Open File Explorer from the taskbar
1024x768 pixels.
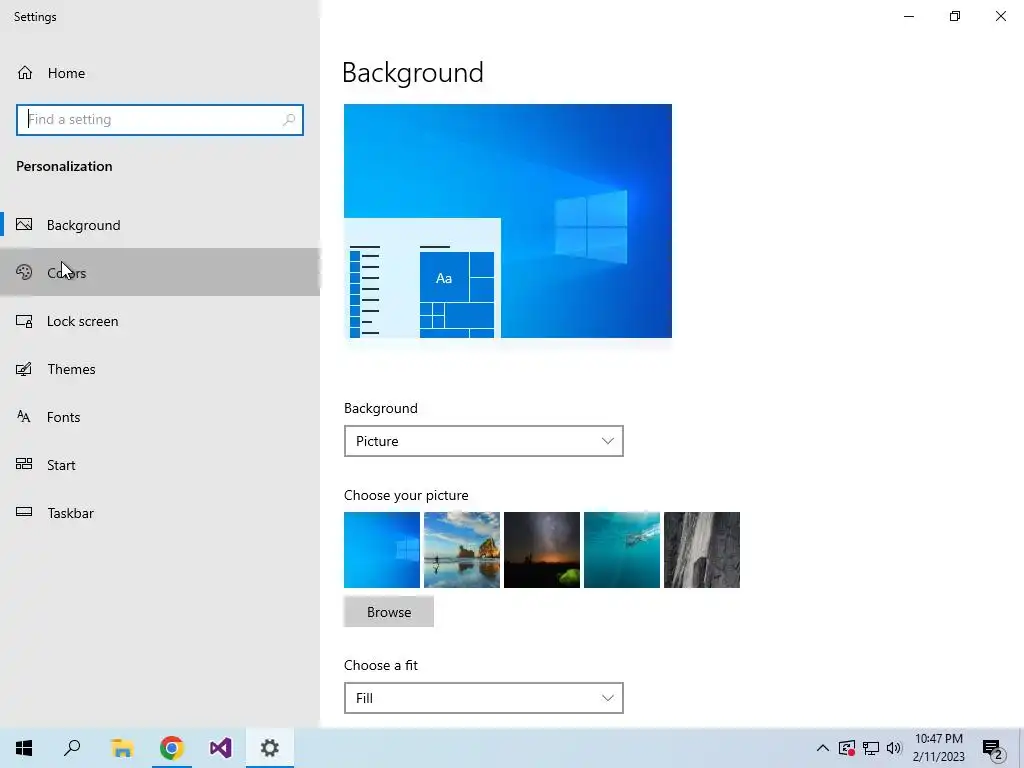click(122, 748)
